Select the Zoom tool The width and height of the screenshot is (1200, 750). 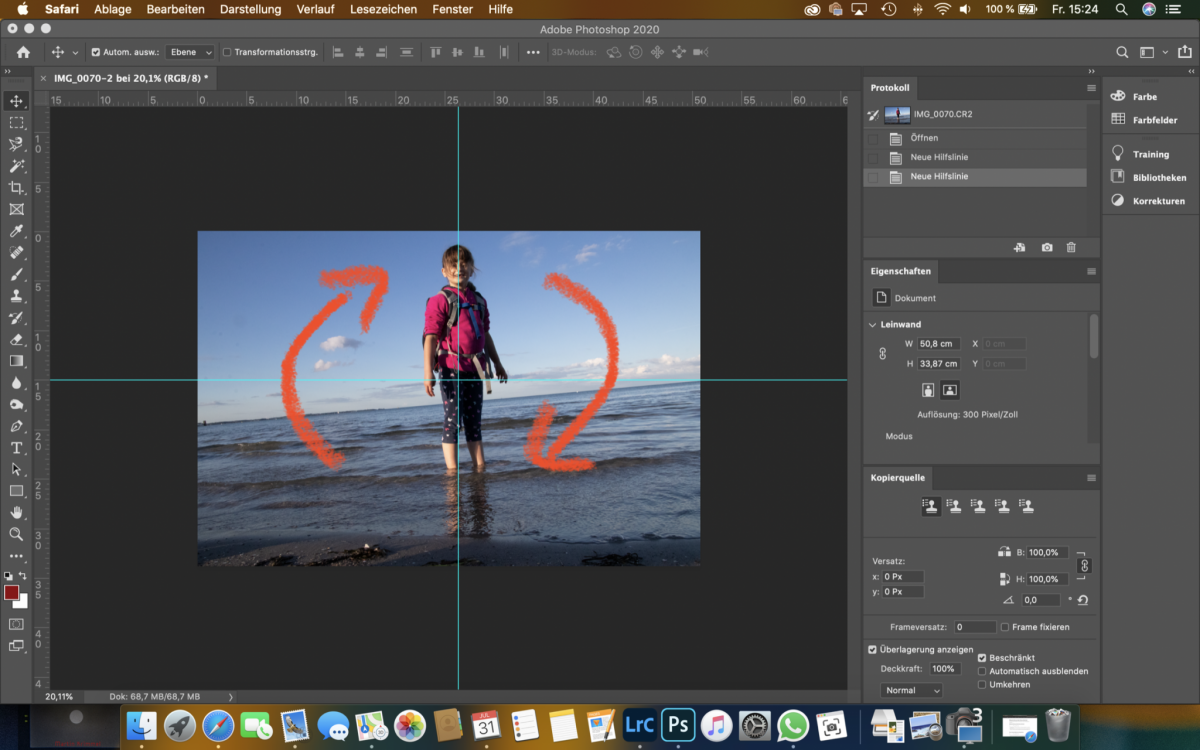(x=17, y=534)
